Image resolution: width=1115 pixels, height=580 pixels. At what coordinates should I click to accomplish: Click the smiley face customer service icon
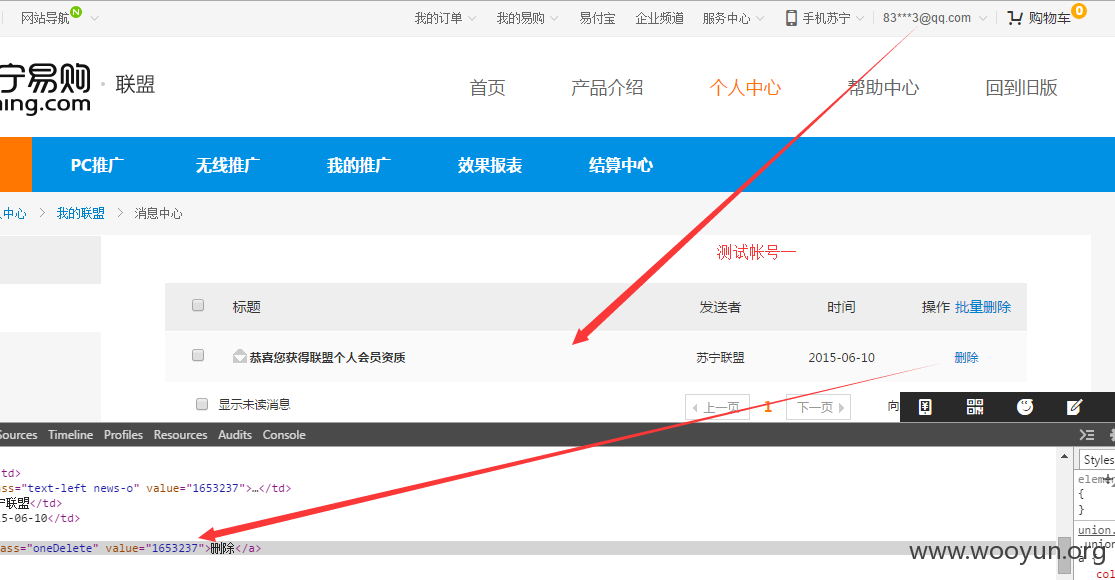click(1025, 407)
